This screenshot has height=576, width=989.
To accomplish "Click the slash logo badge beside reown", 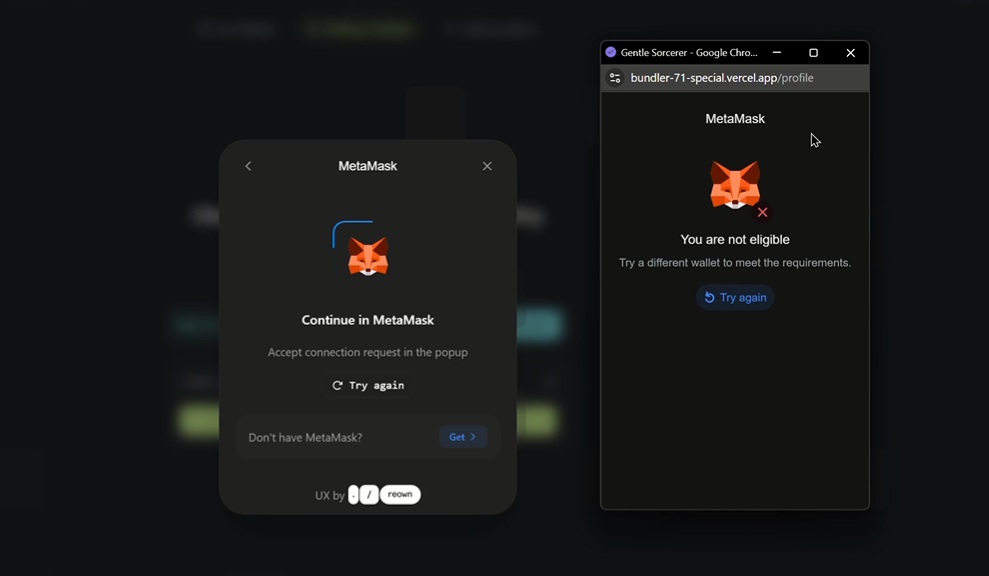I will [x=369, y=494].
